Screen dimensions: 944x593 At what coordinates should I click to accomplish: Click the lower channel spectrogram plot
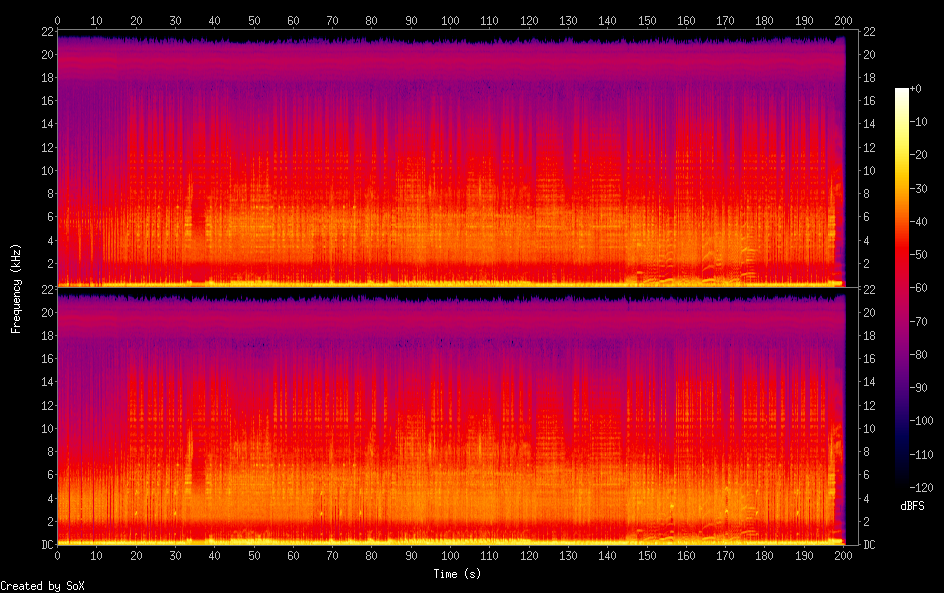point(458,416)
